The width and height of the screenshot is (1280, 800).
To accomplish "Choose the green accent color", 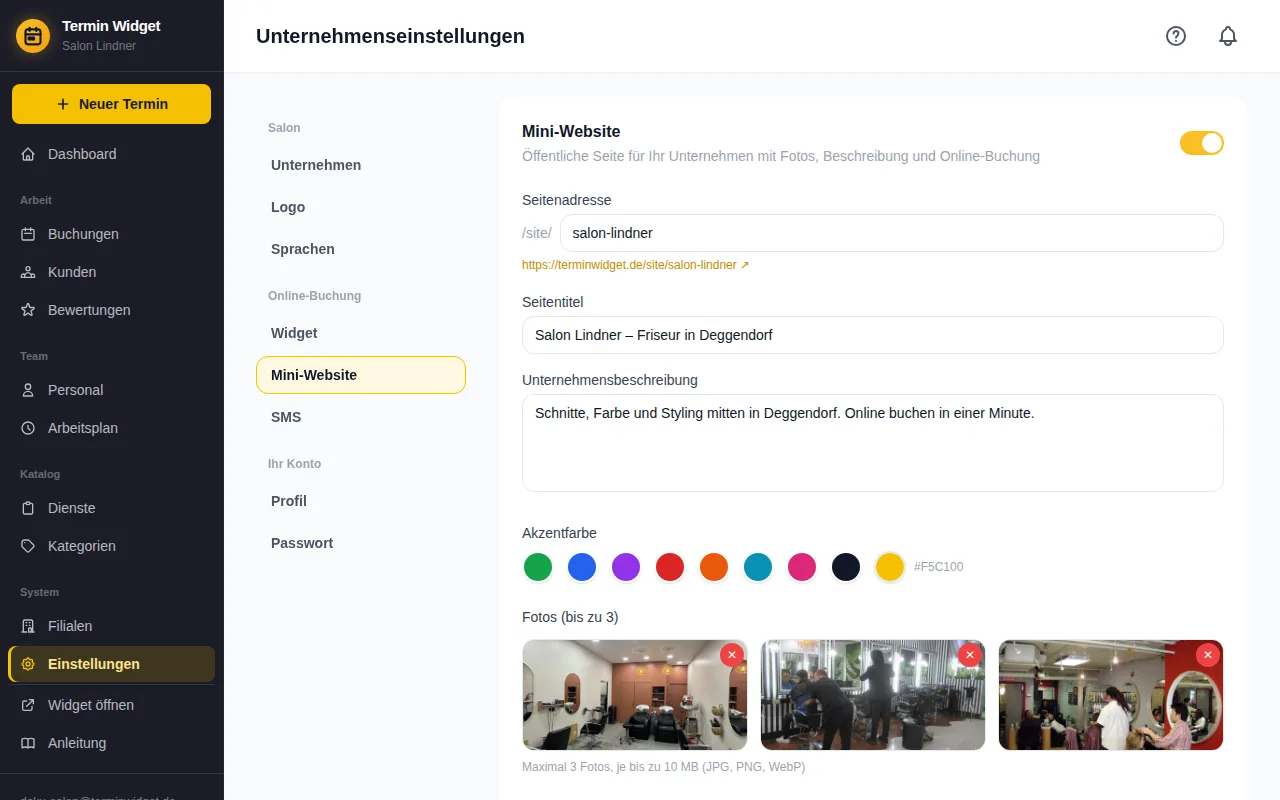I will tap(538, 567).
